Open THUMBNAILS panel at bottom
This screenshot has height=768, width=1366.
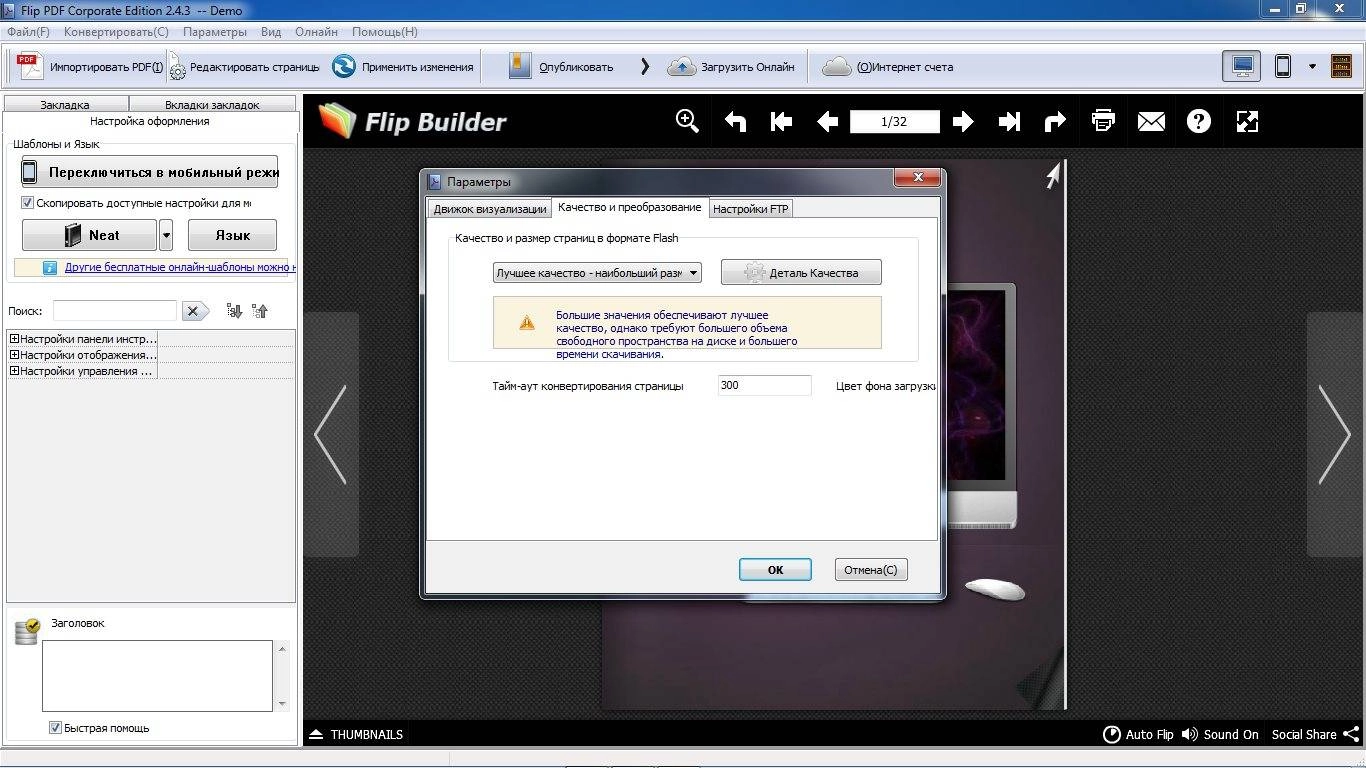[356, 734]
